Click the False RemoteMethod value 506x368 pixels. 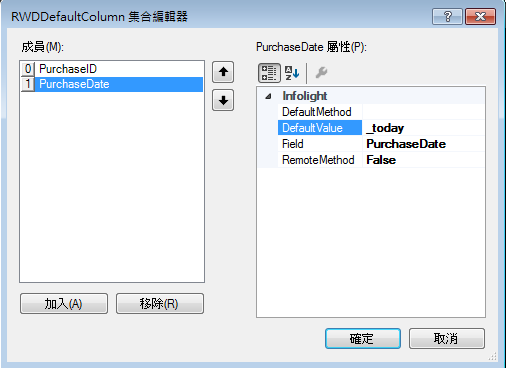pos(424,160)
